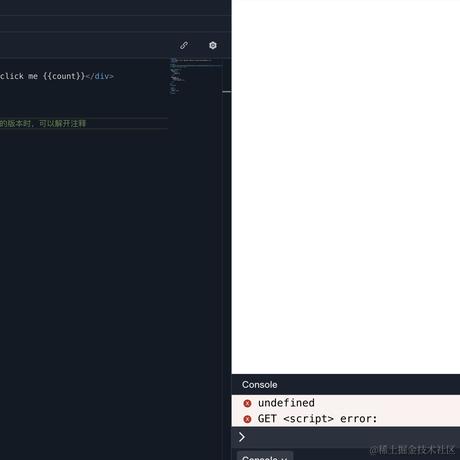Screen dimensions: 460x460
Task: Place cursor on the click me code line
Action: [84, 76]
